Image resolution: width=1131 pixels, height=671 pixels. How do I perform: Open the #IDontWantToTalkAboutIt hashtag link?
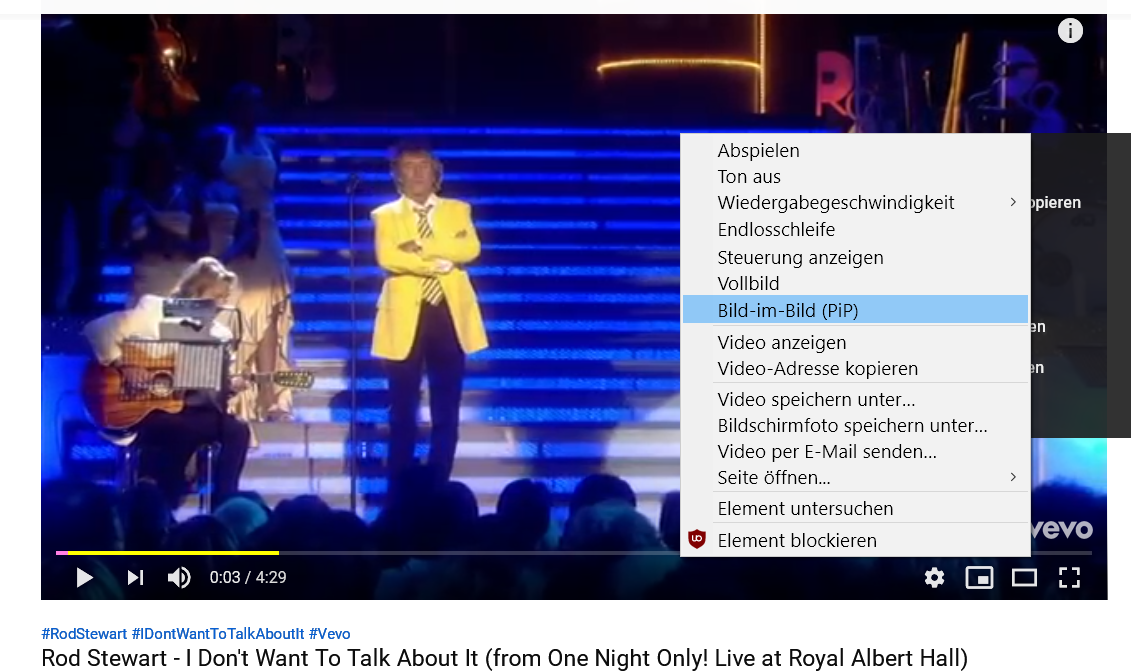click(218, 634)
